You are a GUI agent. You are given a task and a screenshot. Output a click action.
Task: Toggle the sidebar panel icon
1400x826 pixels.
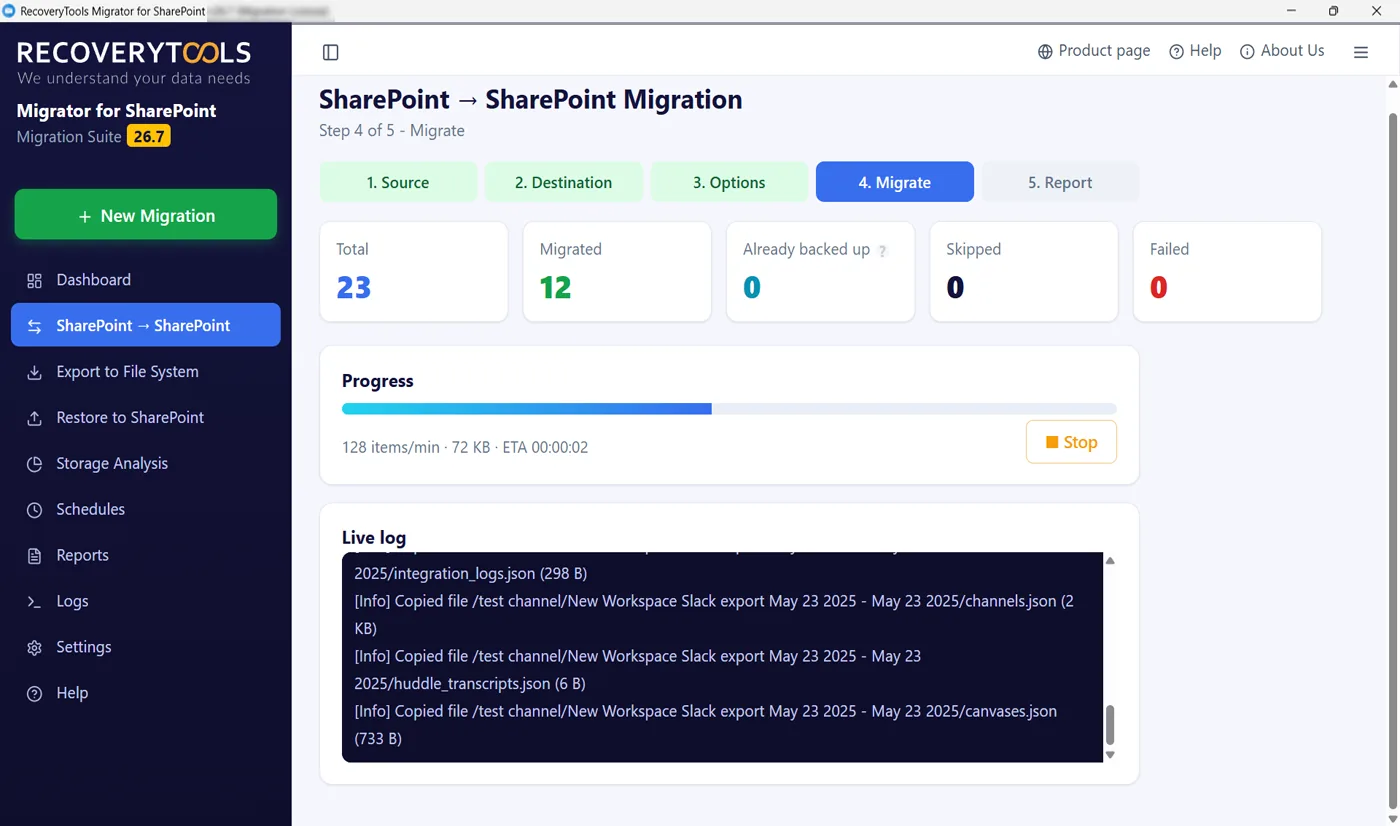click(331, 52)
